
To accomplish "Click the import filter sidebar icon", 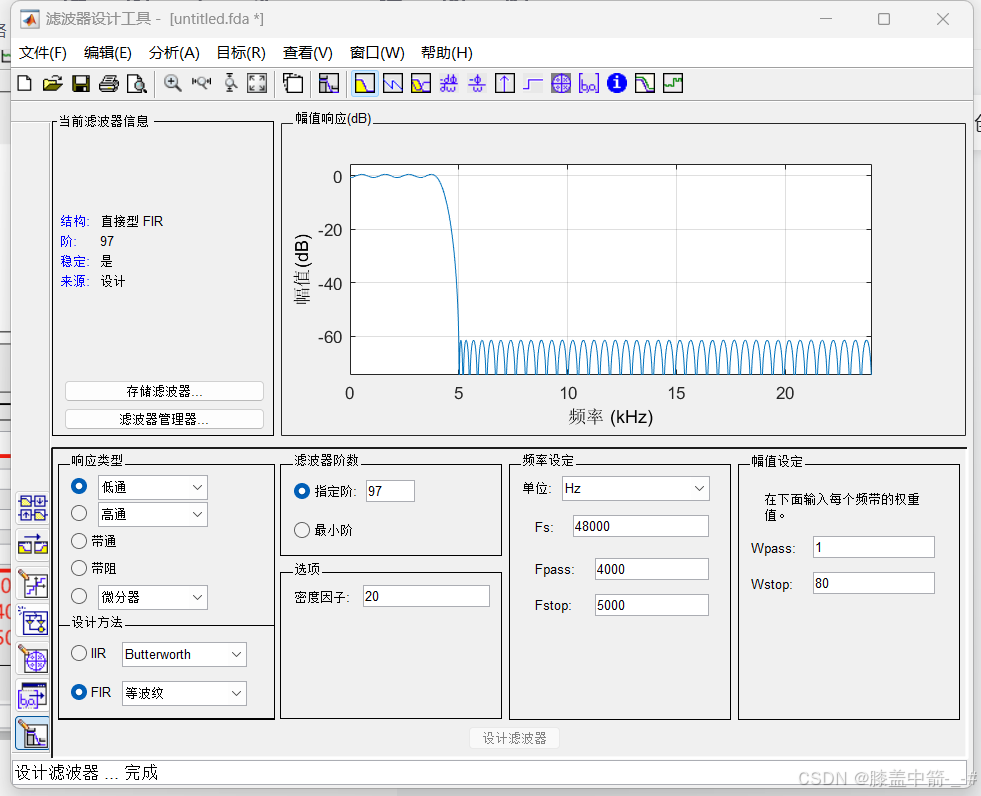I will point(34,698).
